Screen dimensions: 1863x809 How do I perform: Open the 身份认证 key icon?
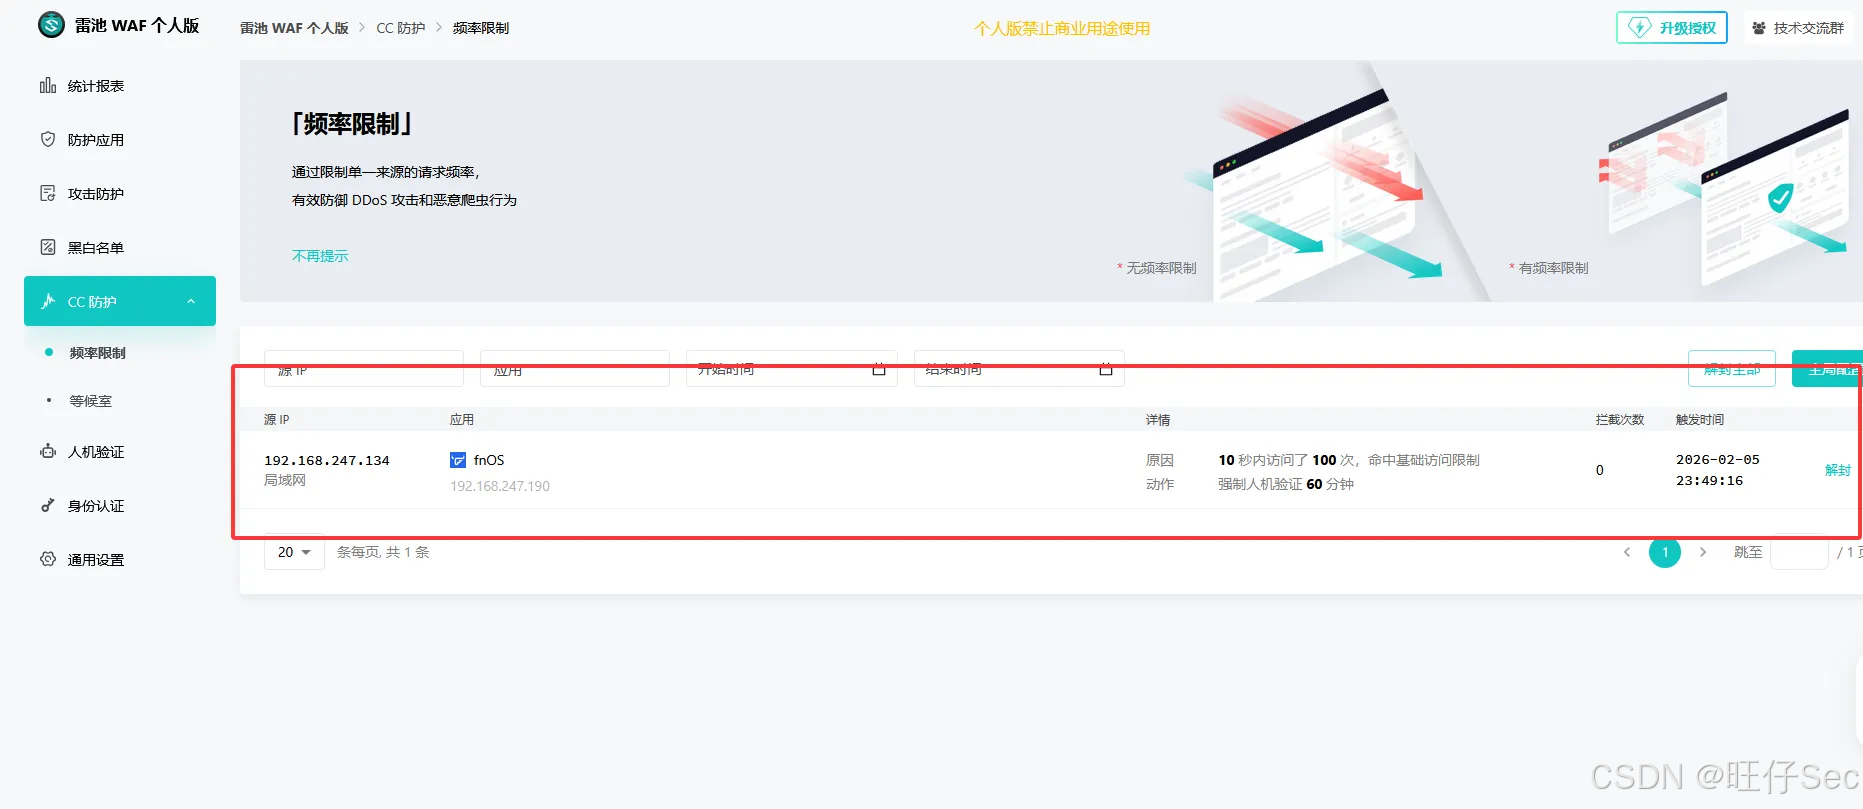[47, 505]
